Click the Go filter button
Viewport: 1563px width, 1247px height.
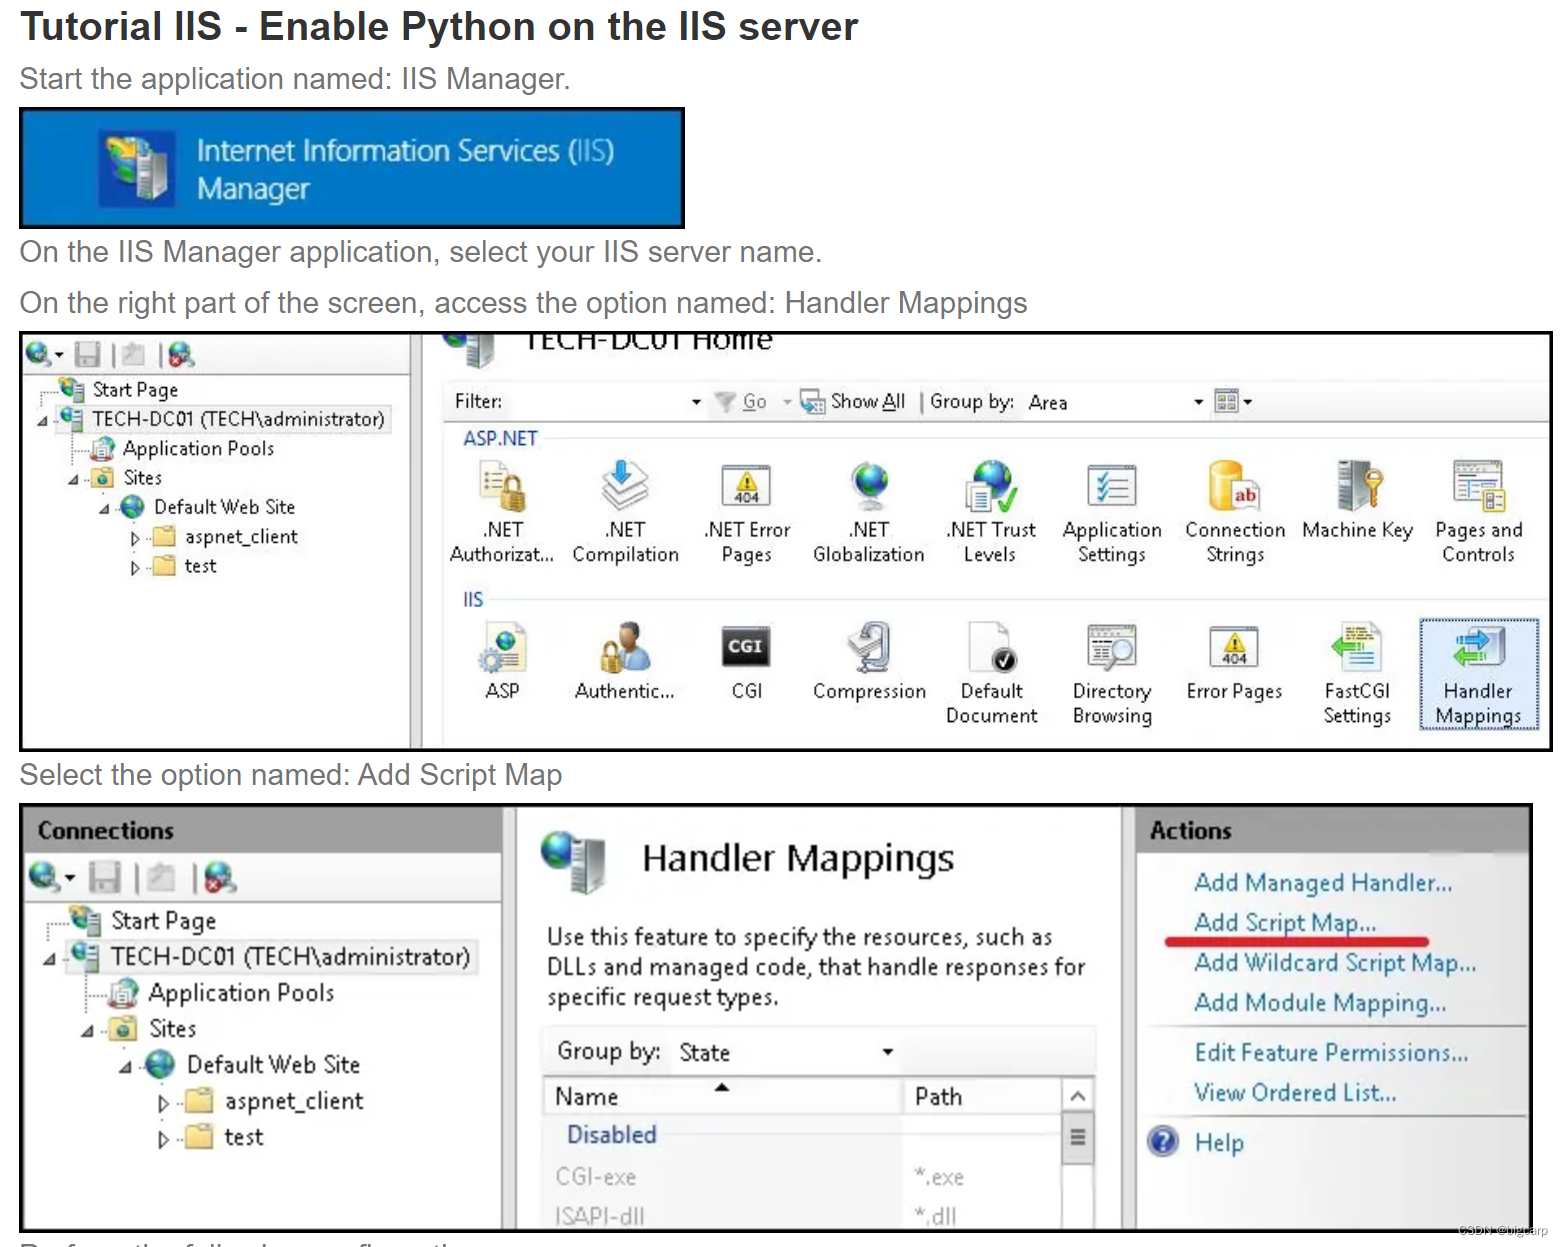point(743,401)
